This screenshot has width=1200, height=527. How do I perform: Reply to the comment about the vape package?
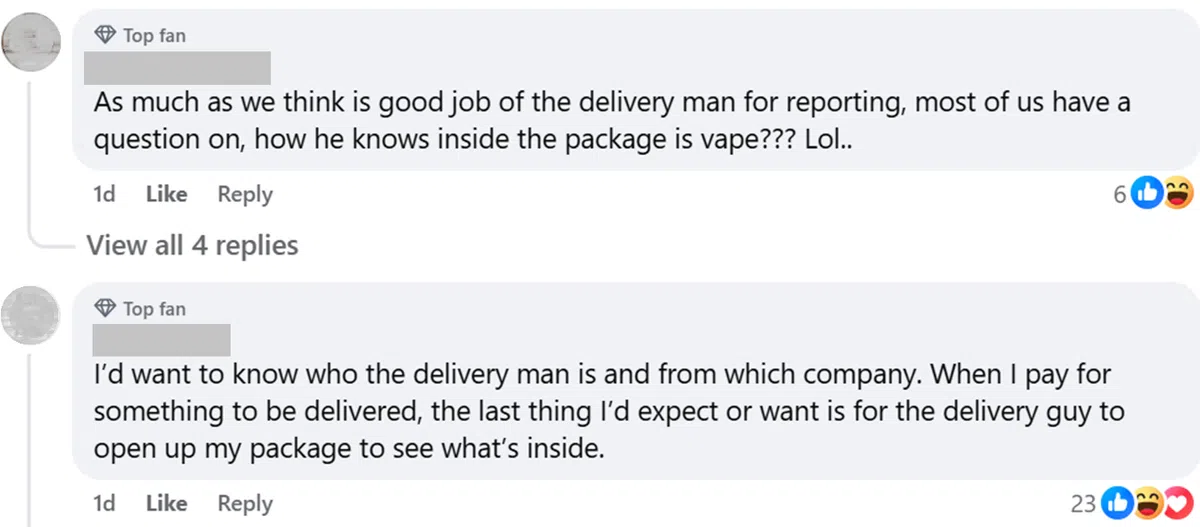pyautogui.click(x=245, y=194)
